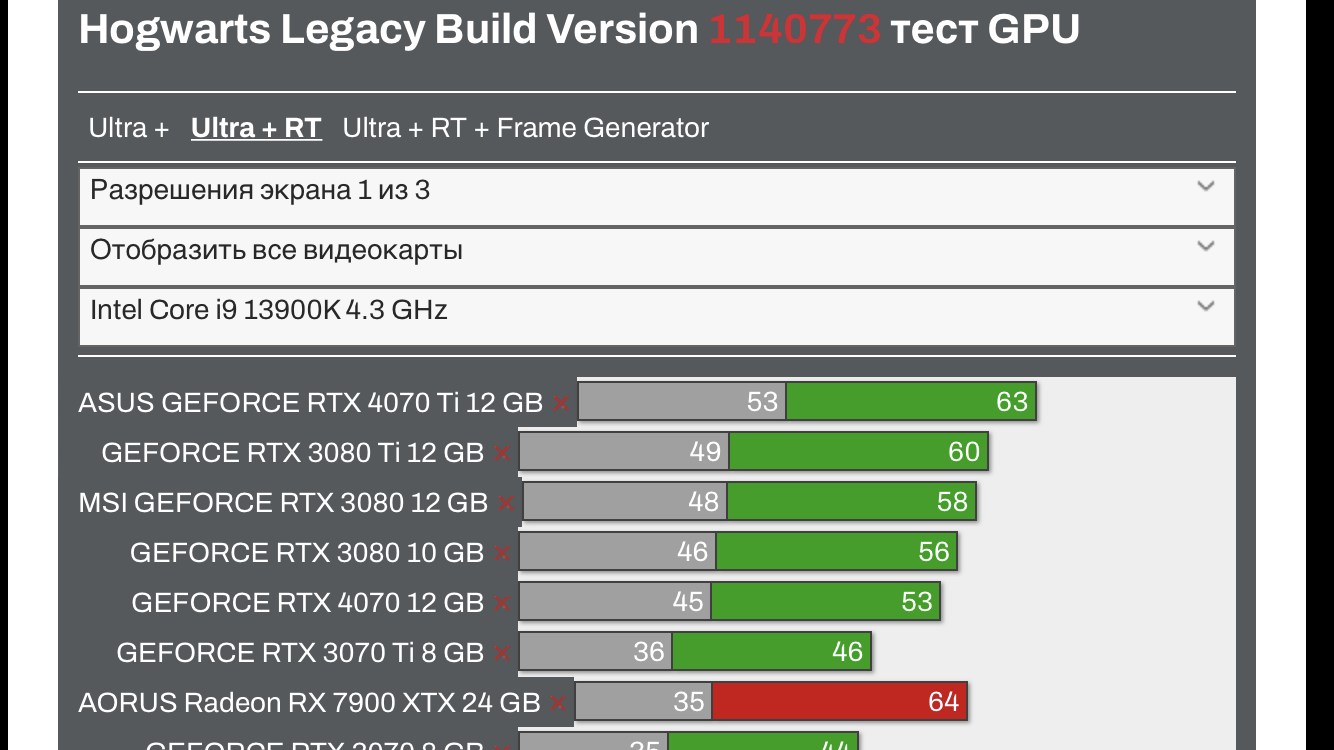Click the green bar showing 63 fps
This screenshot has width=1334, height=750.
910,402
